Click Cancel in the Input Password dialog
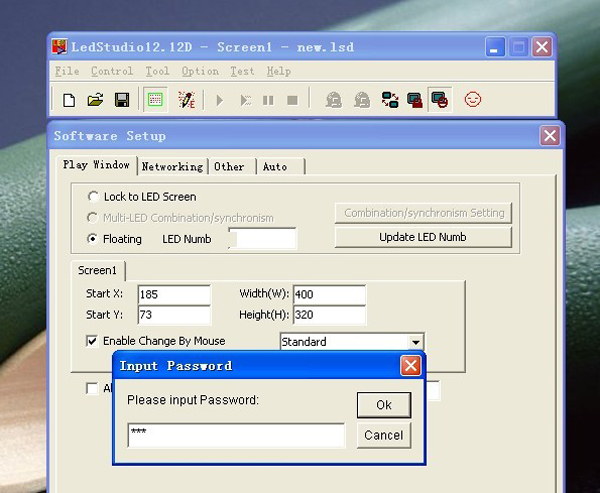The width and height of the screenshot is (600, 493). point(384,435)
